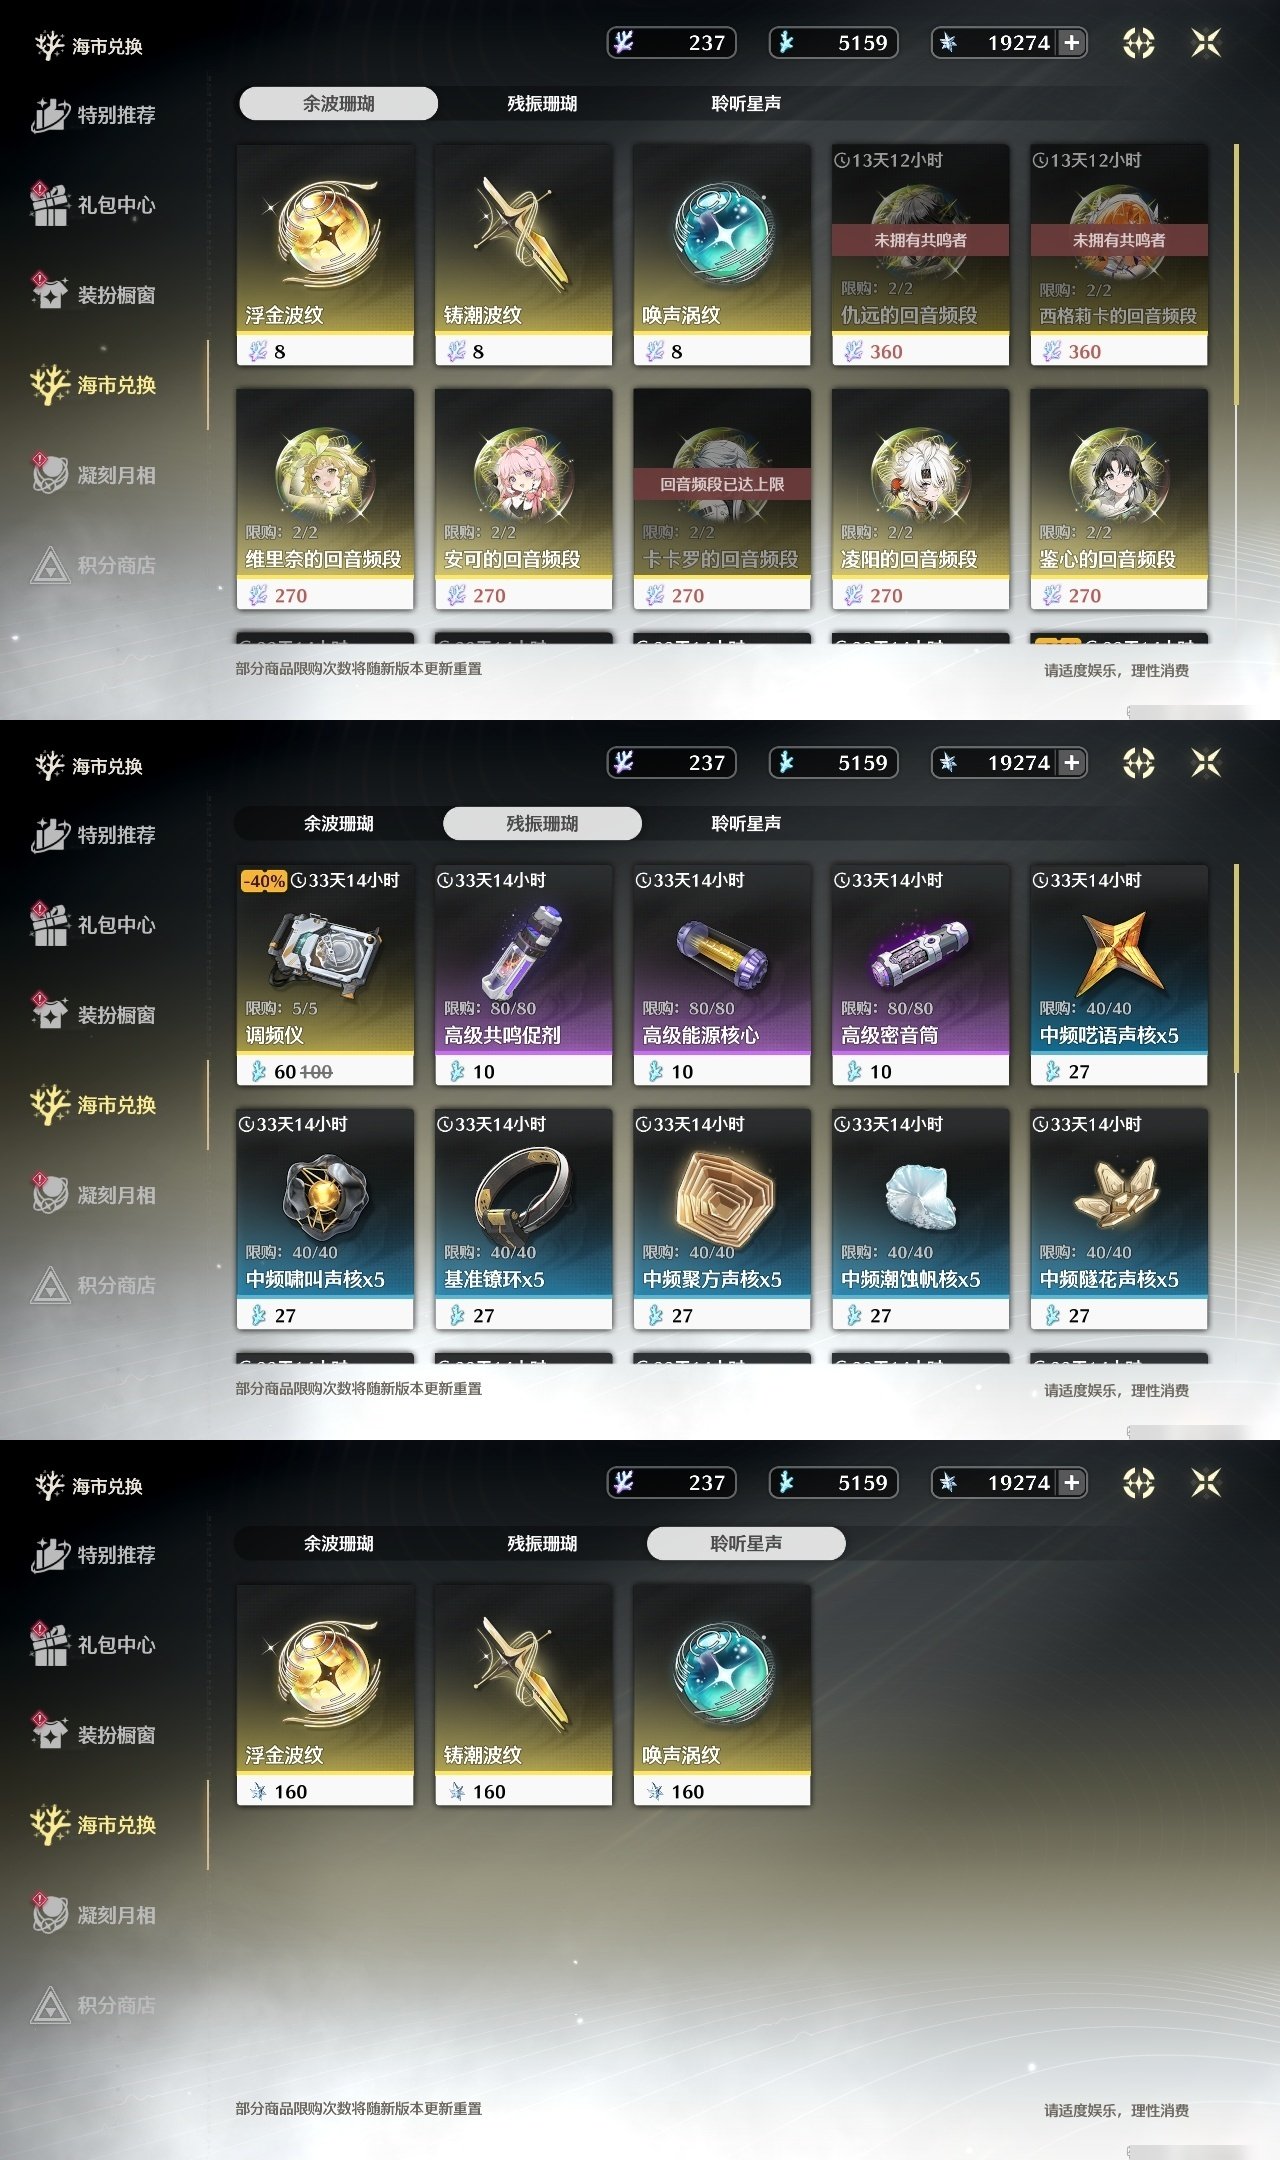Select 维里奈的回音频段 character item
The height and width of the screenshot is (2160, 1280).
325,499
